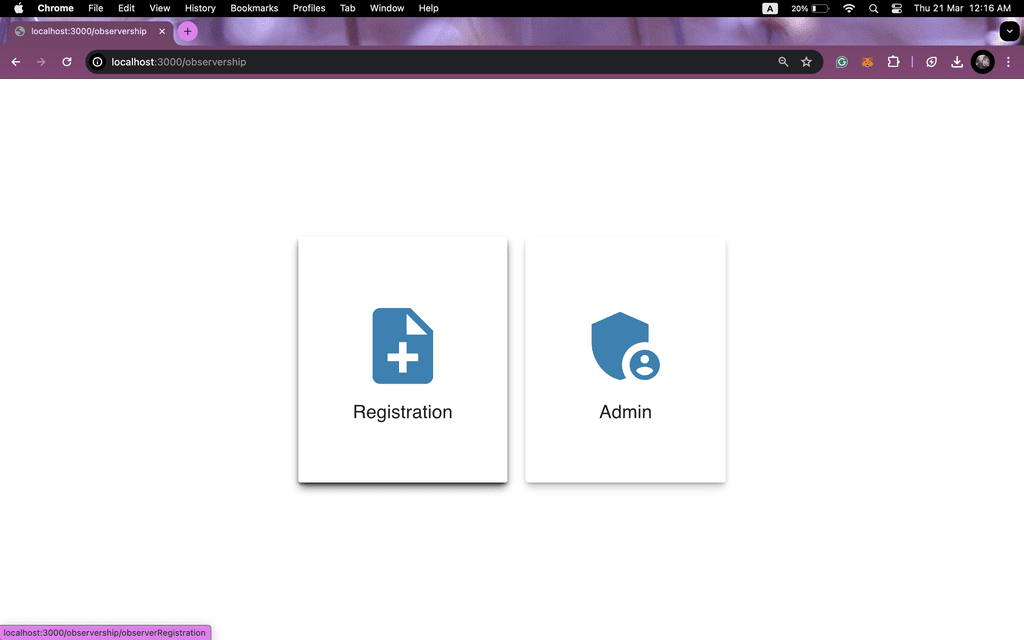The height and width of the screenshot is (640, 1024).
Task: Open the Extensions puzzle piece menu
Action: pyautogui.click(x=894, y=62)
